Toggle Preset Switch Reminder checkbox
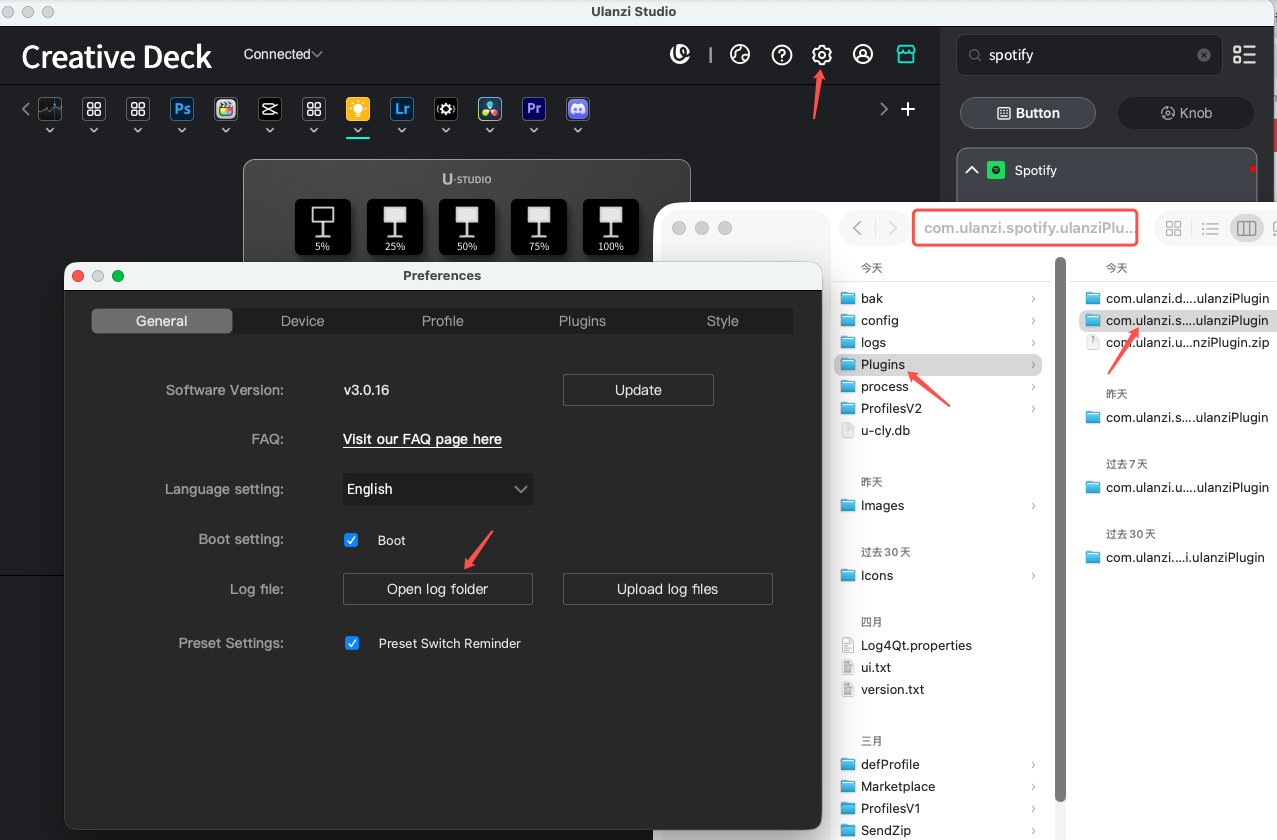The width and height of the screenshot is (1277, 840). (352, 643)
